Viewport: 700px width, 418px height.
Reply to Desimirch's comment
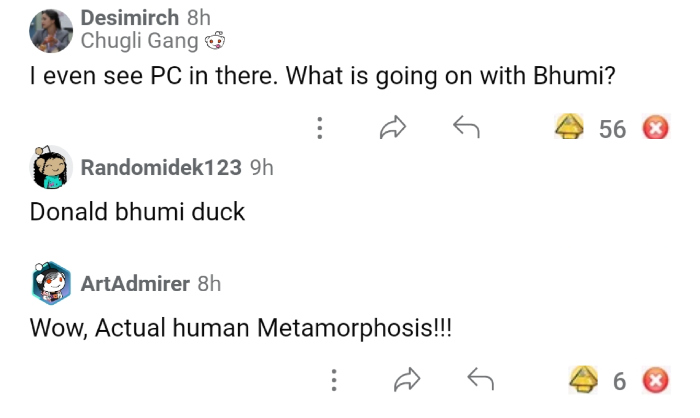point(466,128)
